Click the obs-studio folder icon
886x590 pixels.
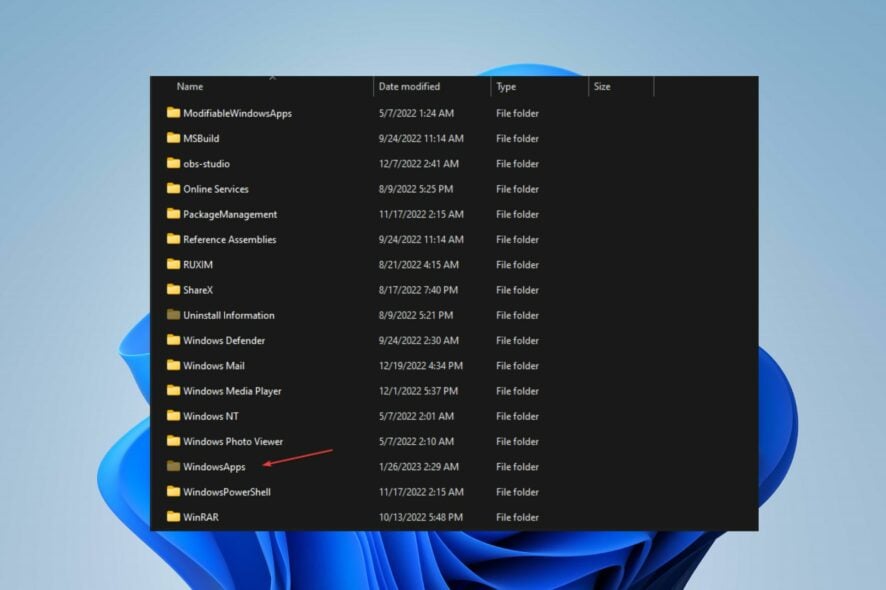[x=173, y=163]
